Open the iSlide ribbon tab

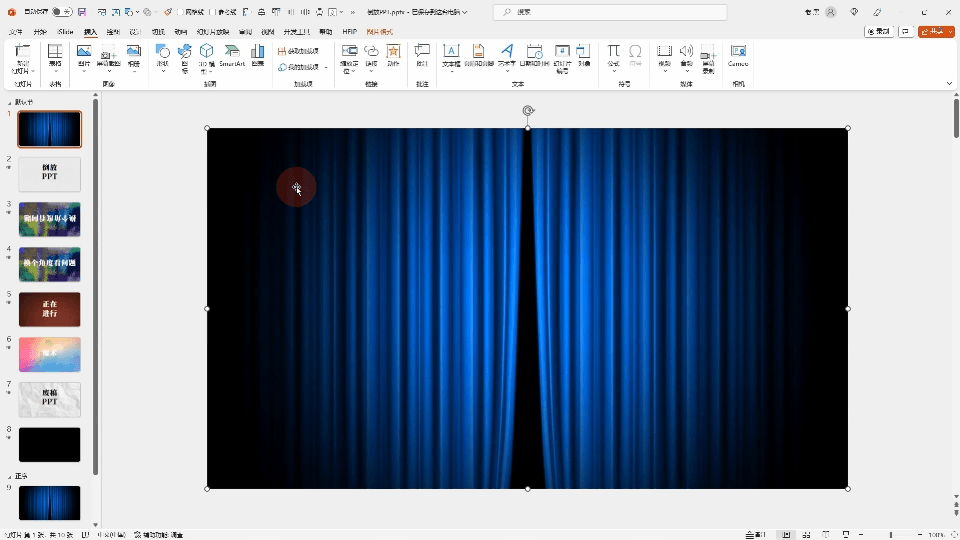[x=65, y=32]
